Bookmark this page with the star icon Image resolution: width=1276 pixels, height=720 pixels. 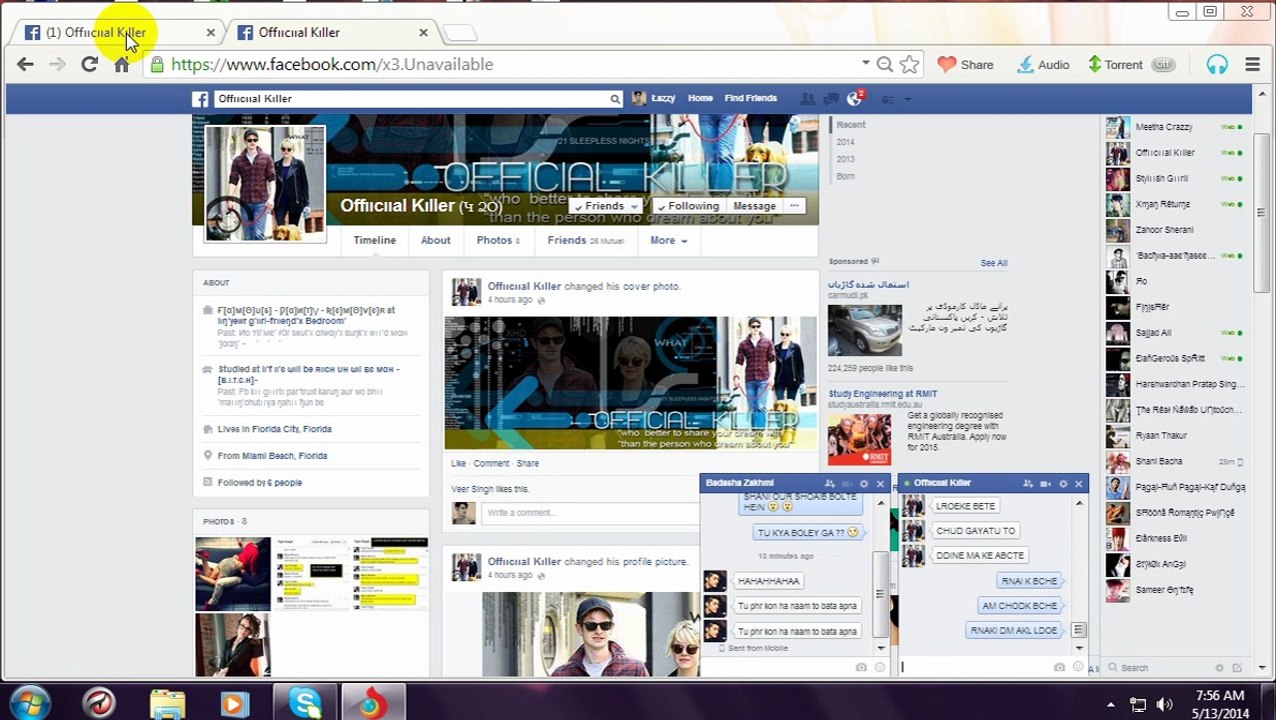[909, 64]
